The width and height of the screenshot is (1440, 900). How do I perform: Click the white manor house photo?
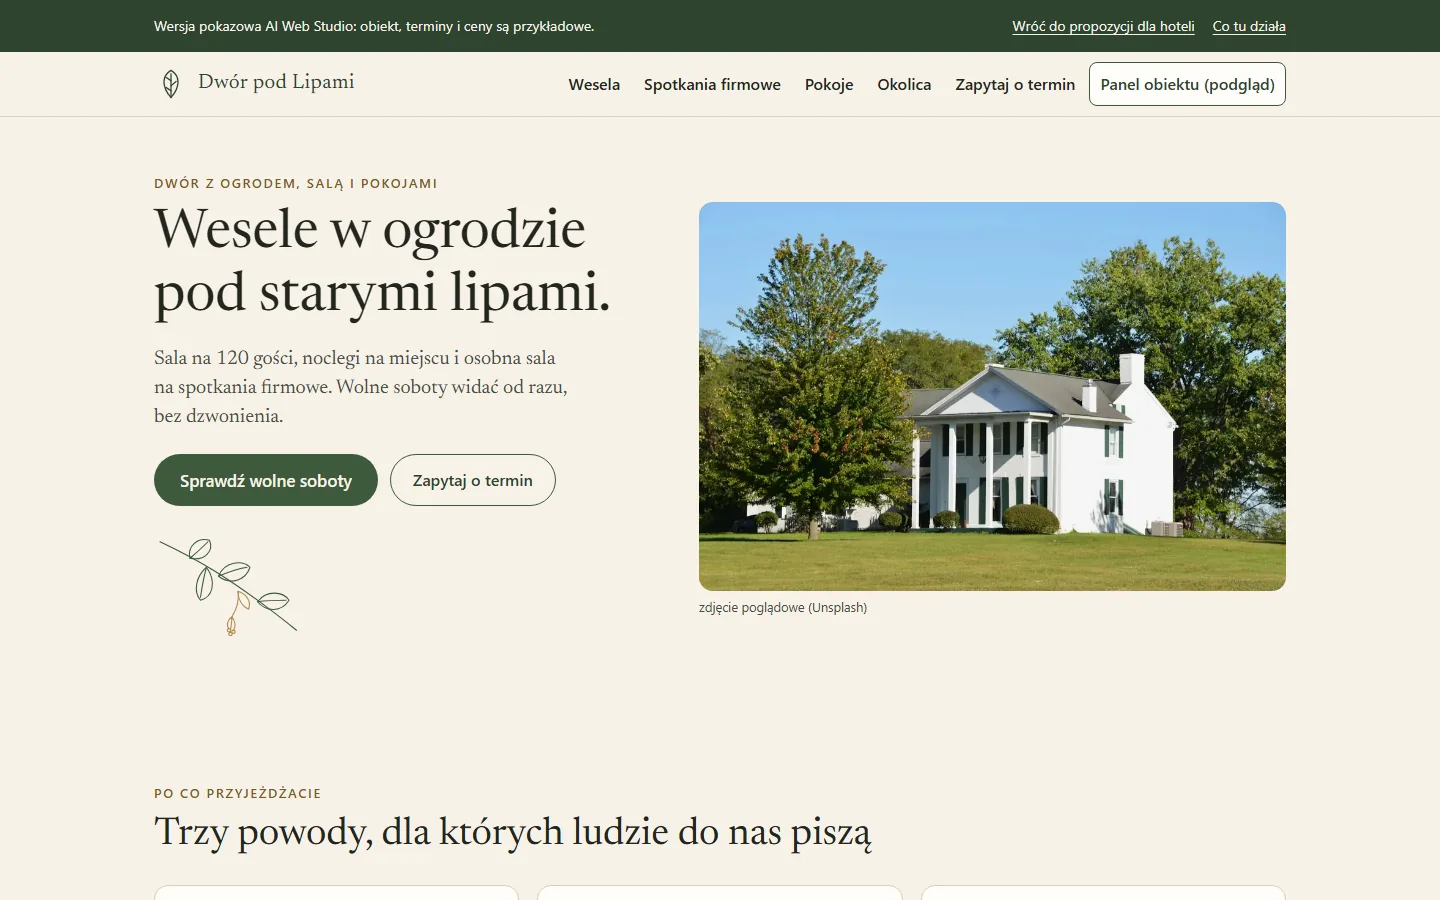[992, 396]
